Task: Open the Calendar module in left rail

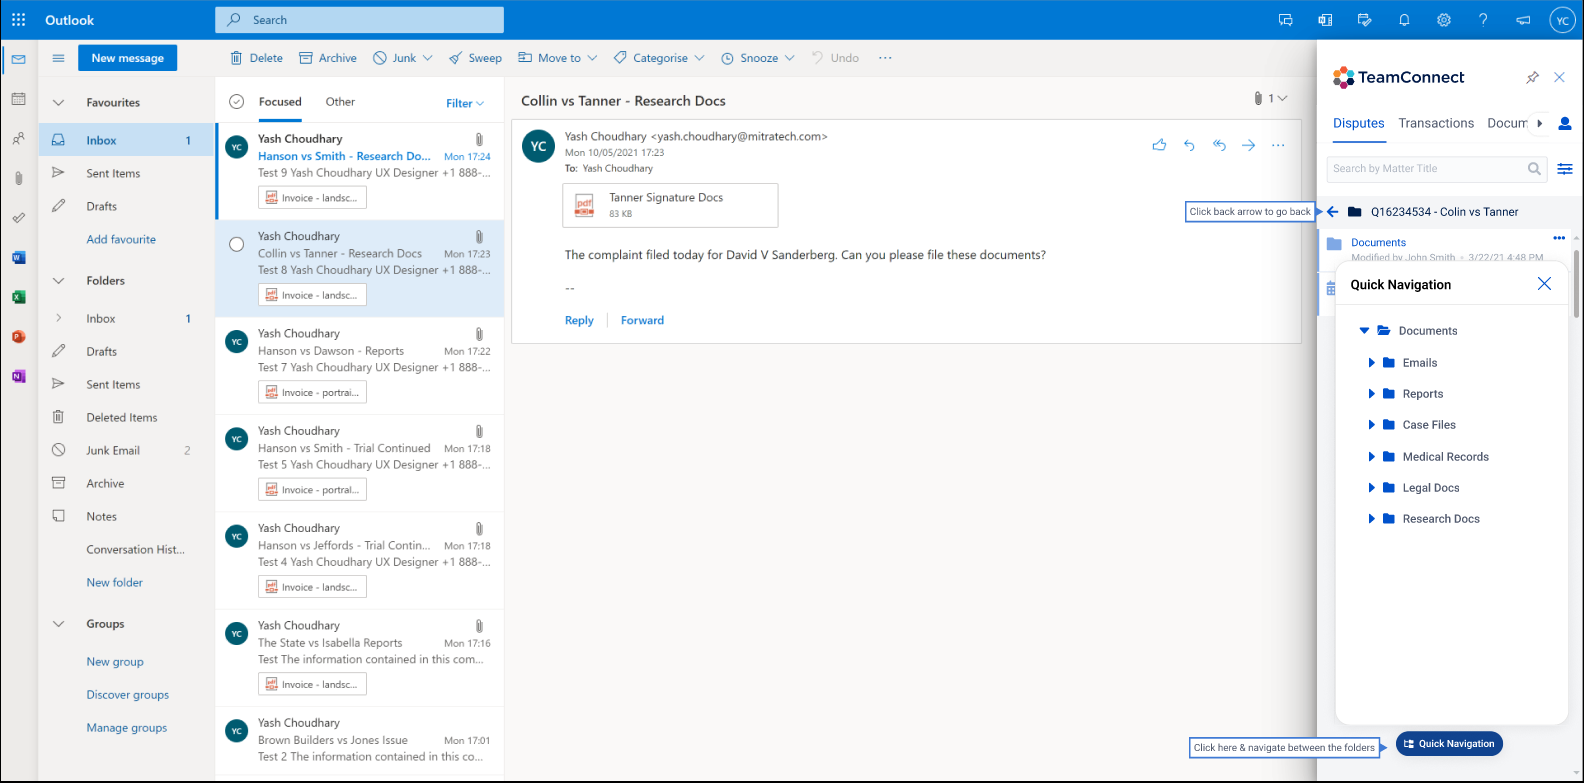Action: click(x=18, y=99)
